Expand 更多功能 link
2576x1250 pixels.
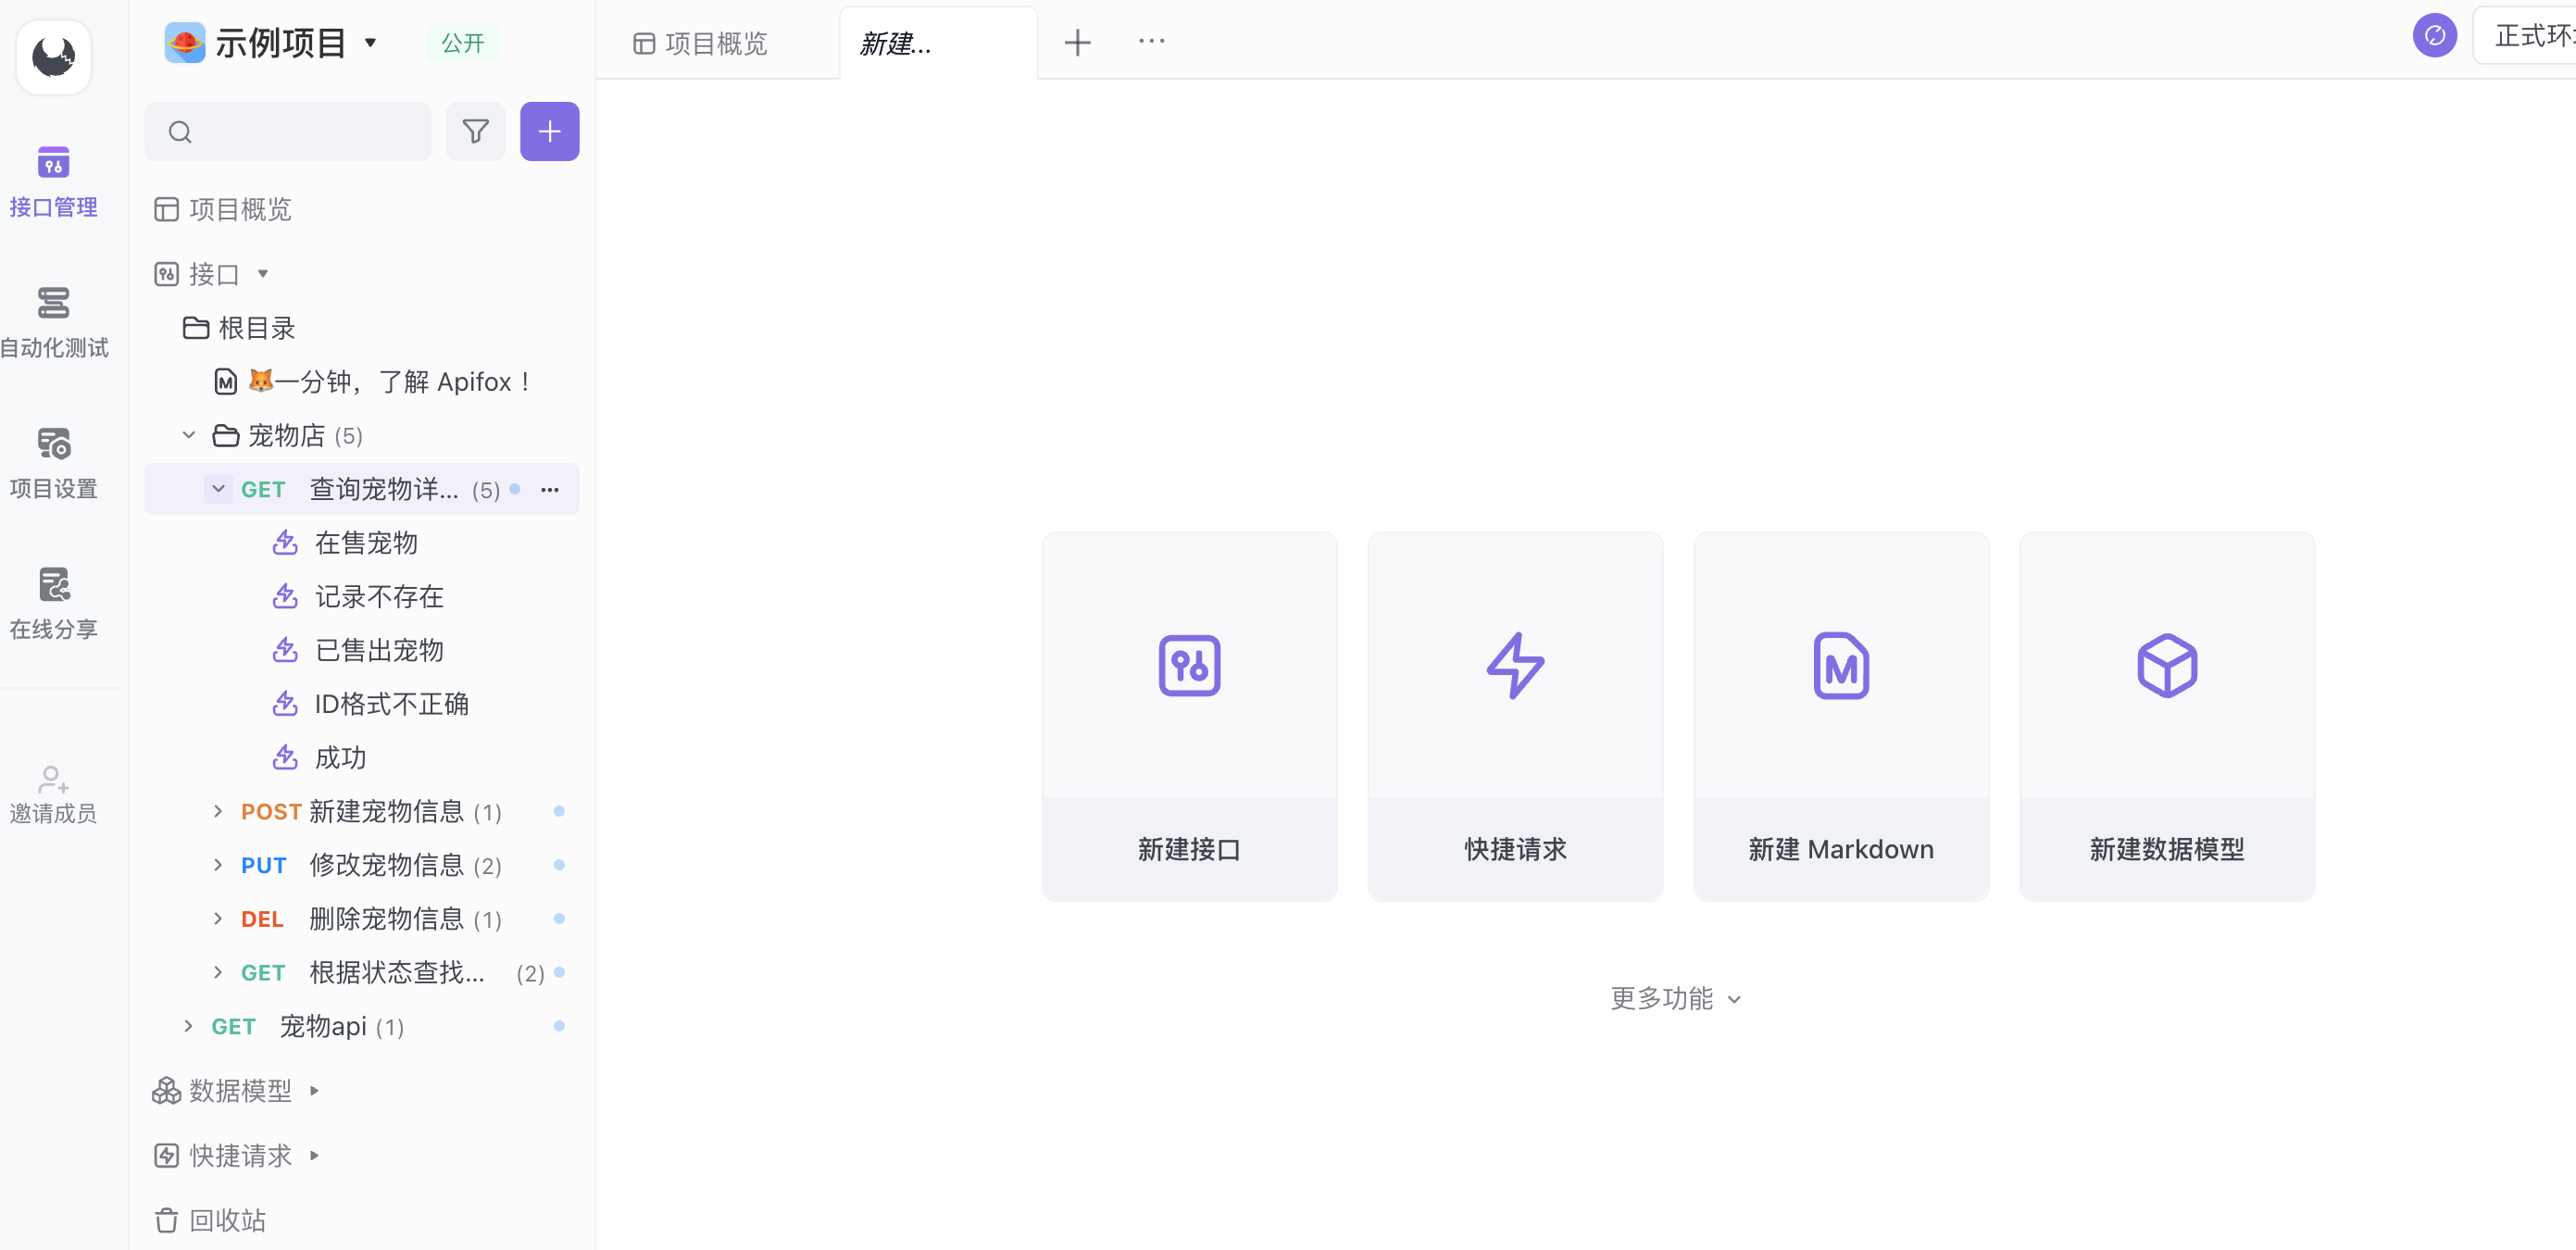1675,998
